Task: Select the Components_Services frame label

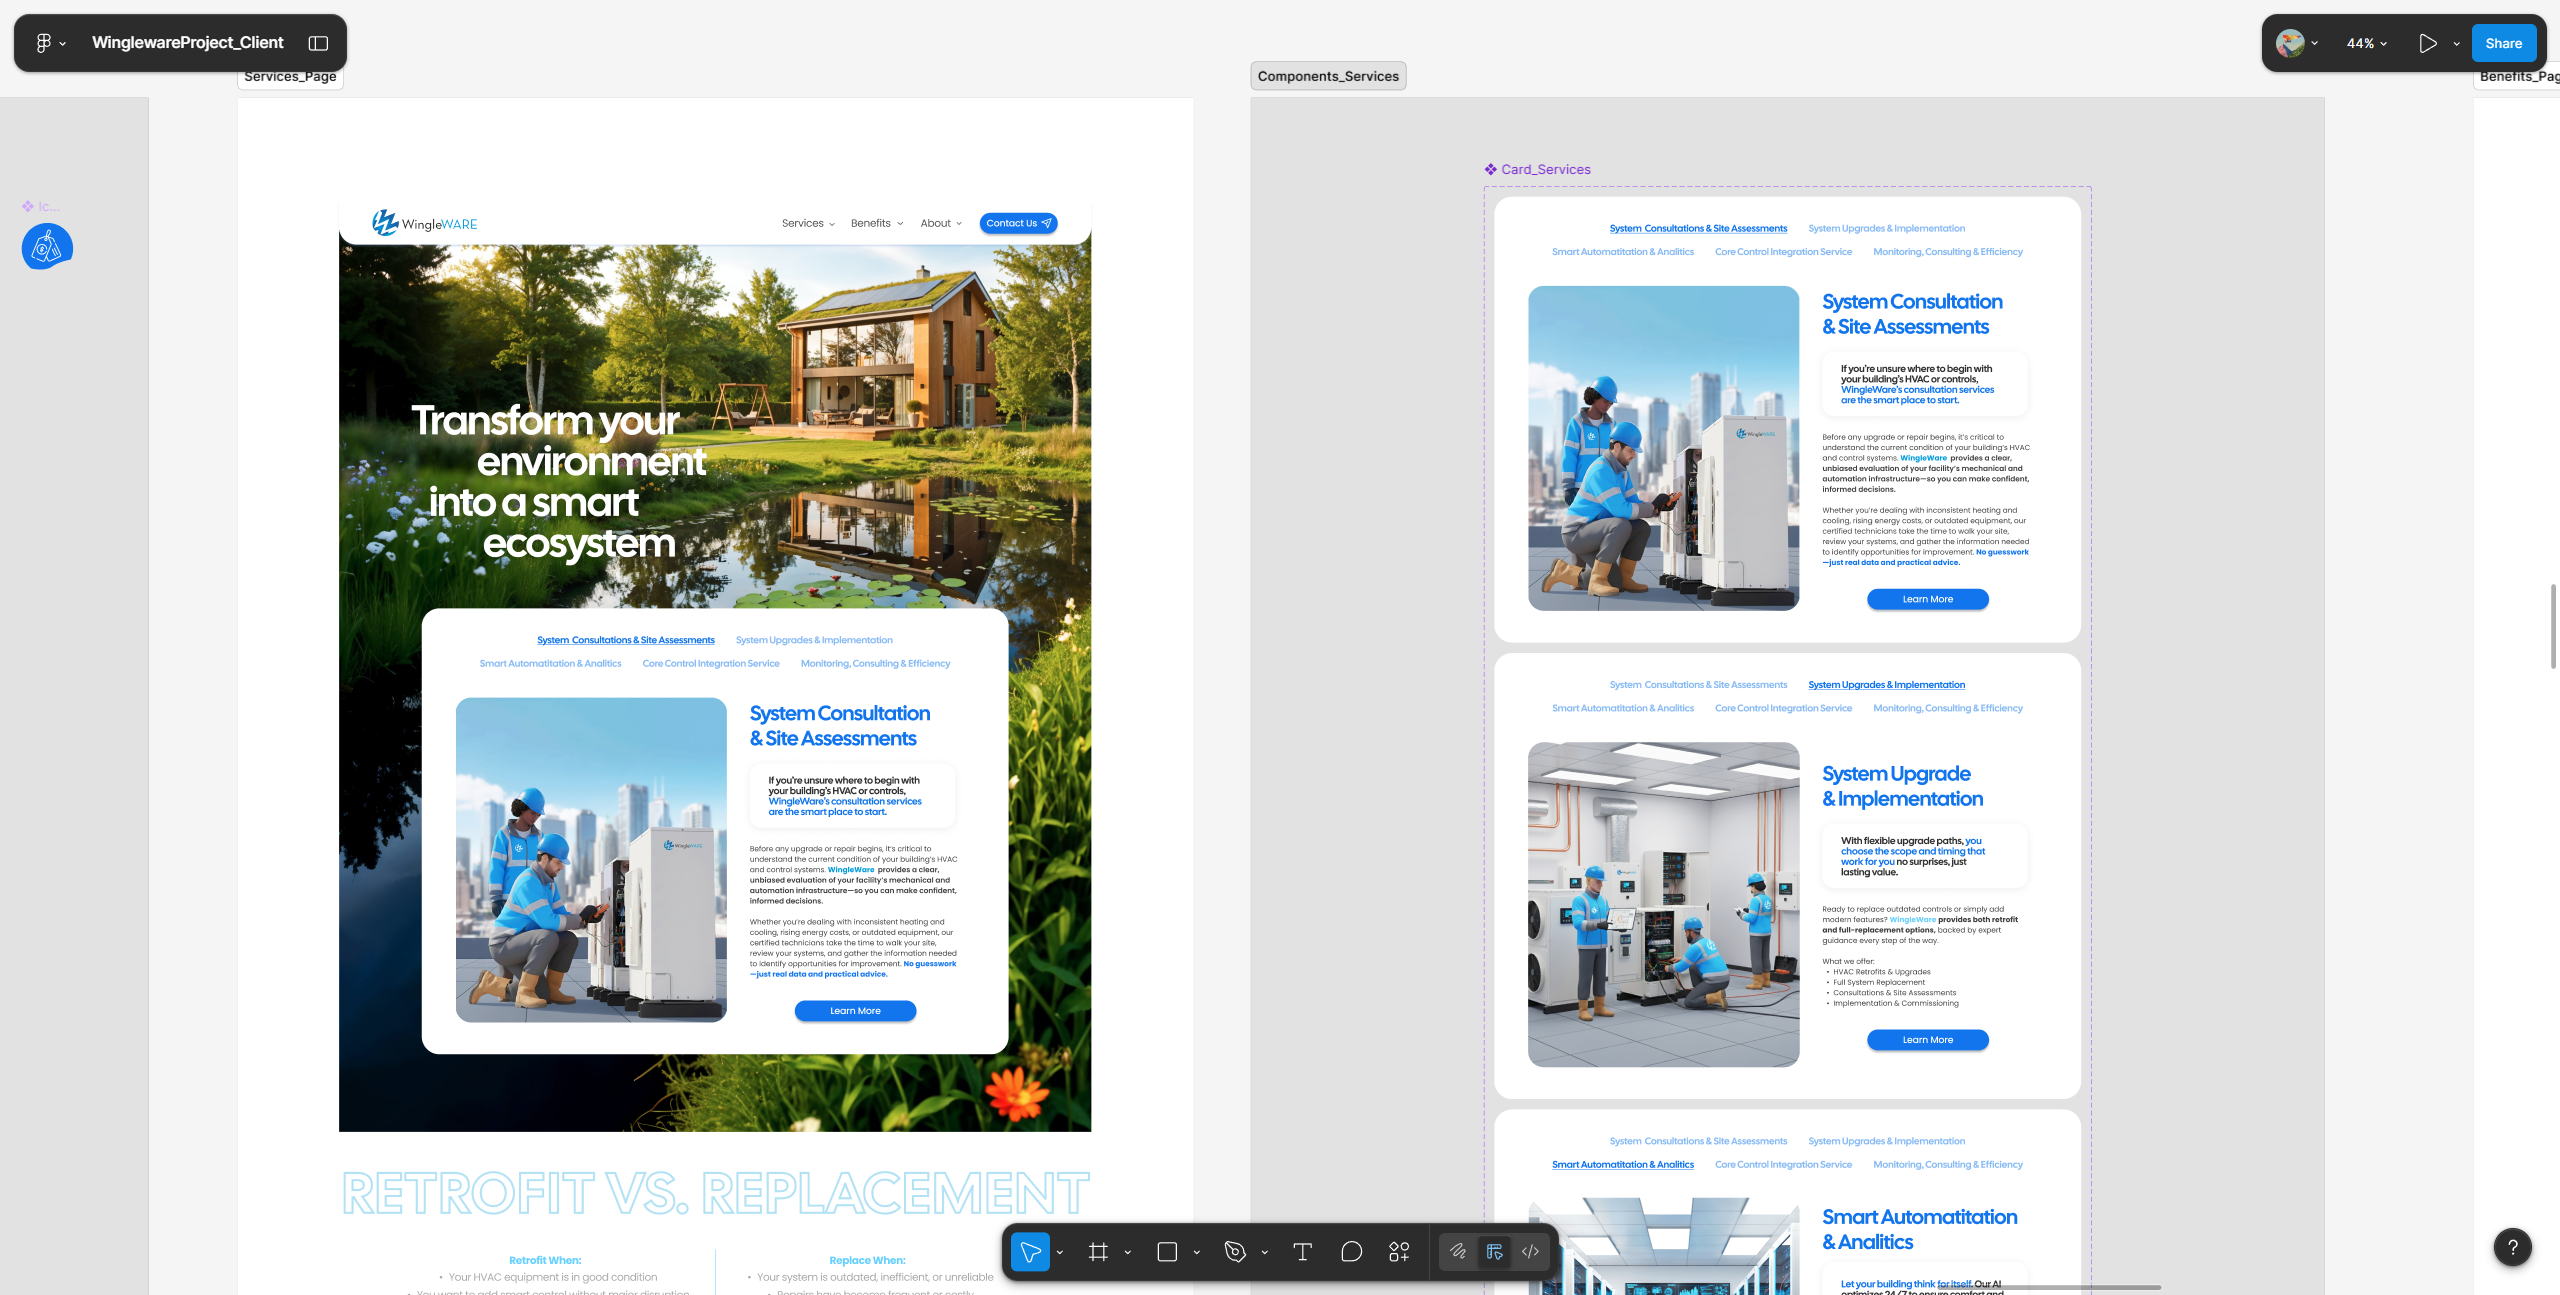Action: point(1328,76)
